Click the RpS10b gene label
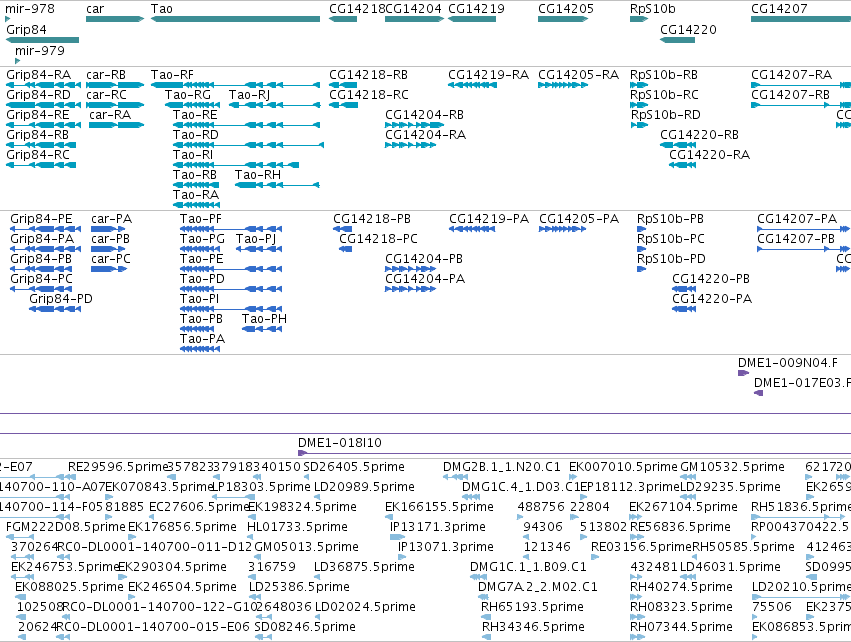Viewport: 851px width, 642px height. [653, 9]
